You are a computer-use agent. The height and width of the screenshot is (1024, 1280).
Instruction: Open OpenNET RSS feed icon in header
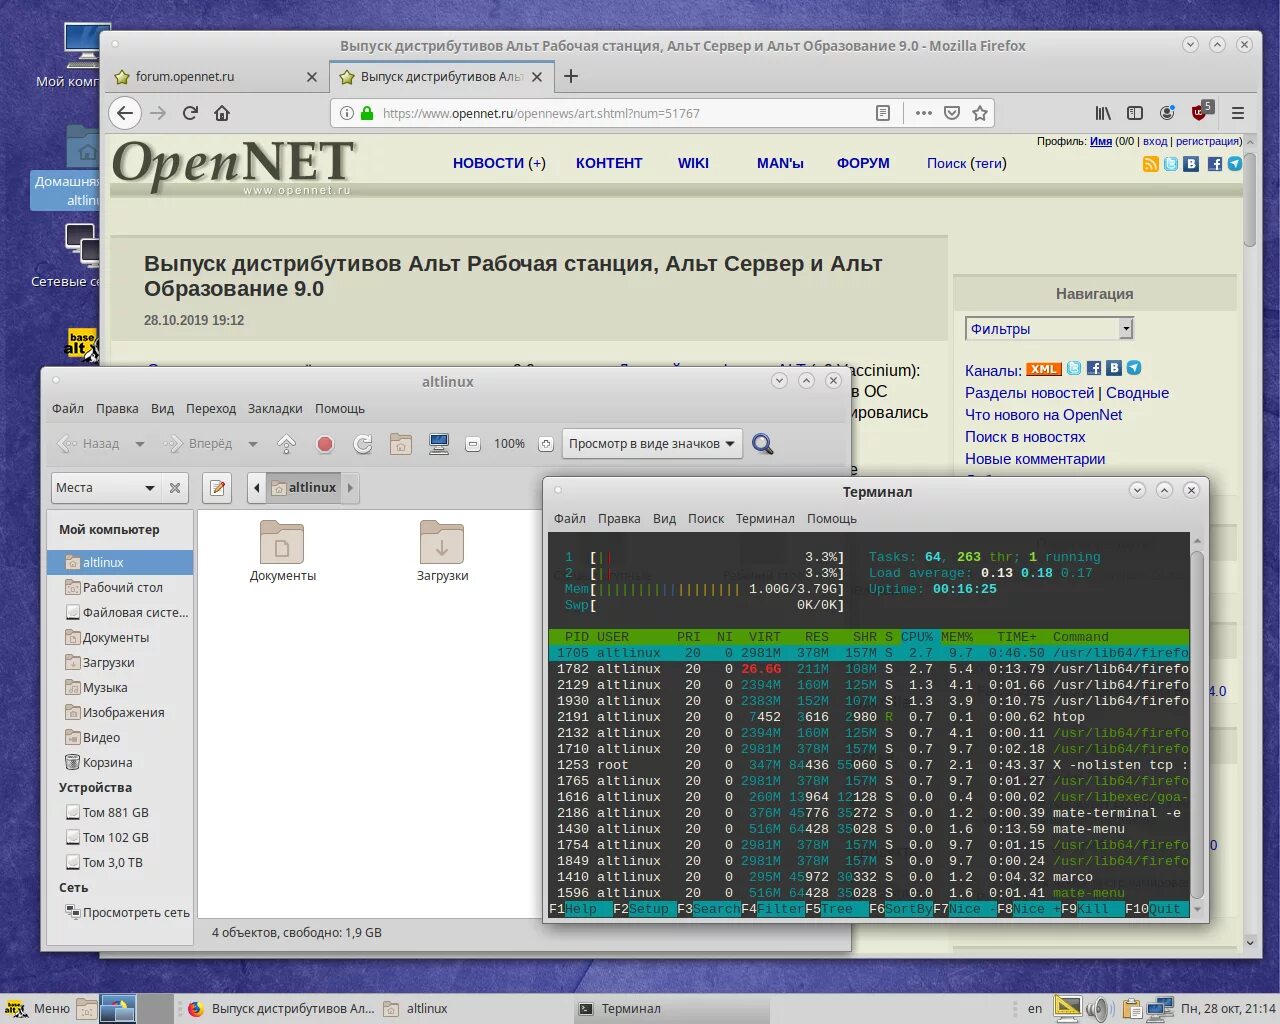[1151, 164]
